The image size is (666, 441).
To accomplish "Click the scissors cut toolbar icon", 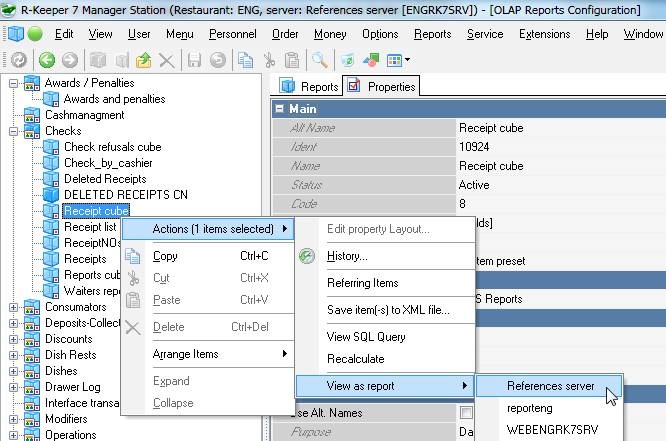I will [270, 60].
